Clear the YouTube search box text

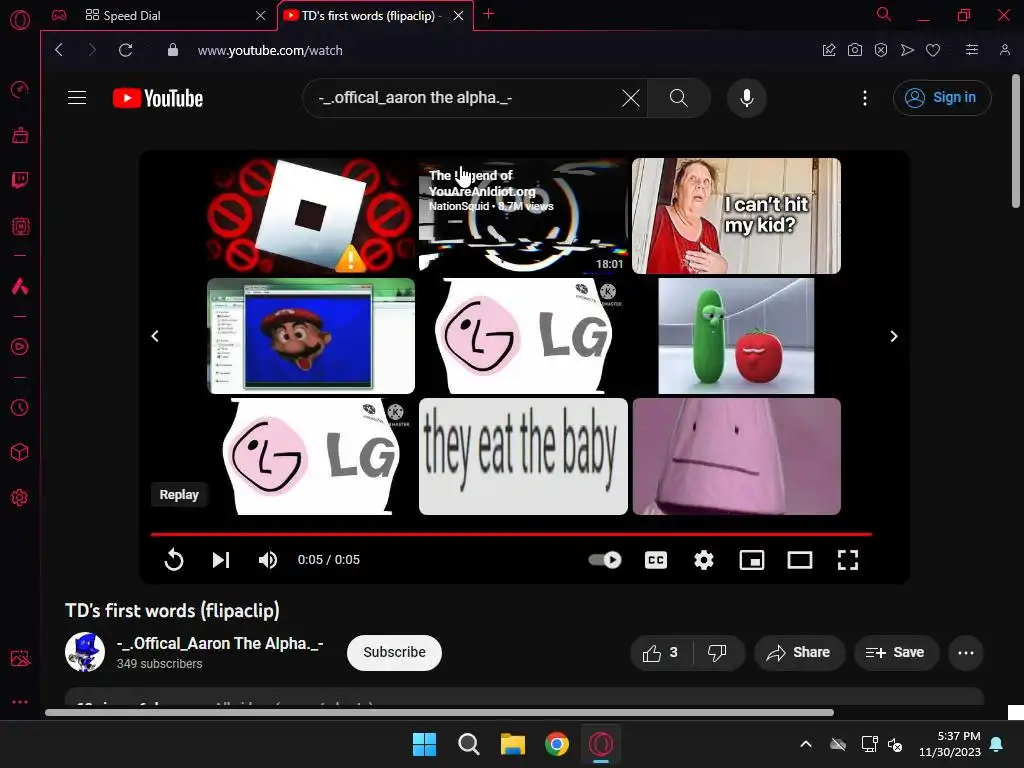[631, 98]
